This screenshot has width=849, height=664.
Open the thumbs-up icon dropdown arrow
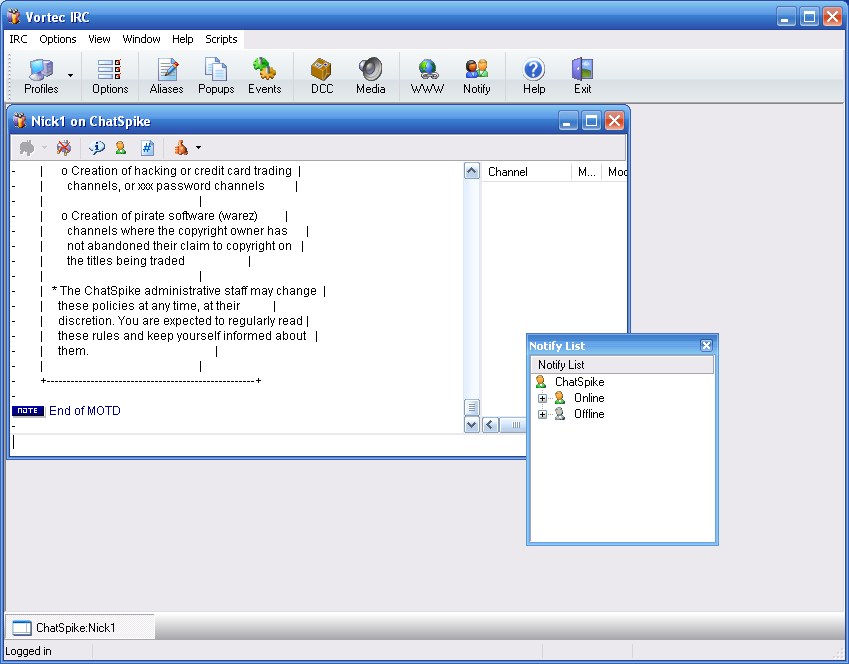(198, 148)
